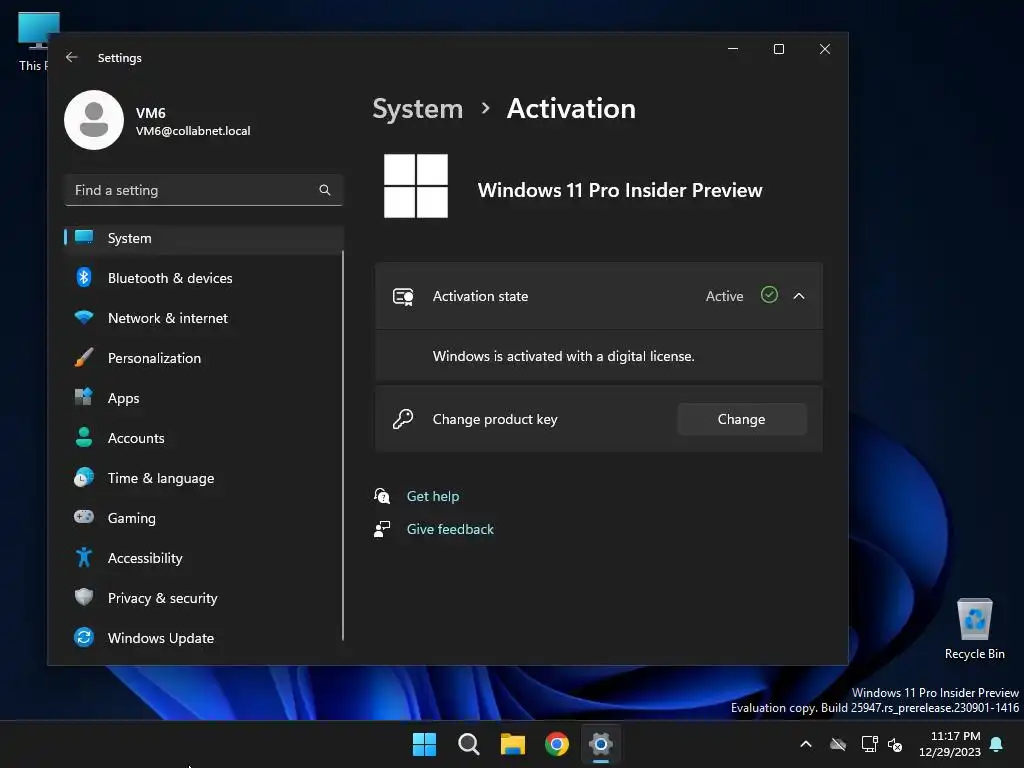Show hidden system tray icons
This screenshot has width=1024, height=768.
coord(806,744)
